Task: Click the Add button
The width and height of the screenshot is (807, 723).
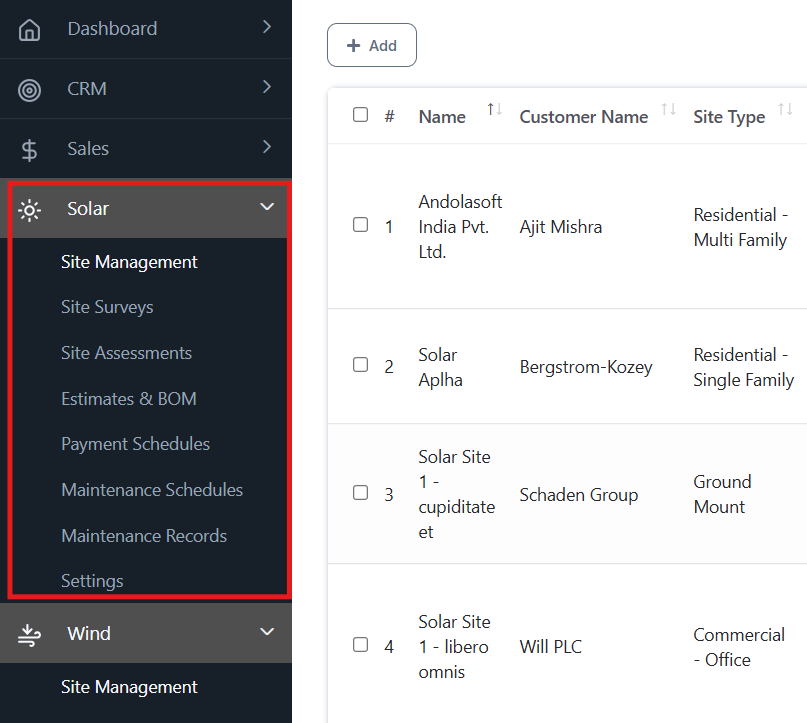Action: pyautogui.click(x=372, y=46)
